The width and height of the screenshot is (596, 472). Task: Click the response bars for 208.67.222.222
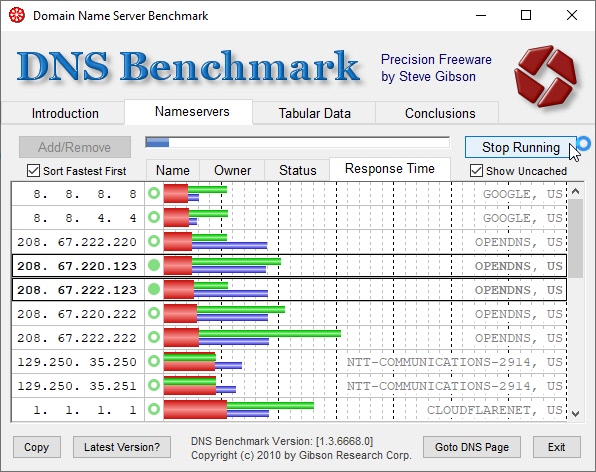click(252, 337)
